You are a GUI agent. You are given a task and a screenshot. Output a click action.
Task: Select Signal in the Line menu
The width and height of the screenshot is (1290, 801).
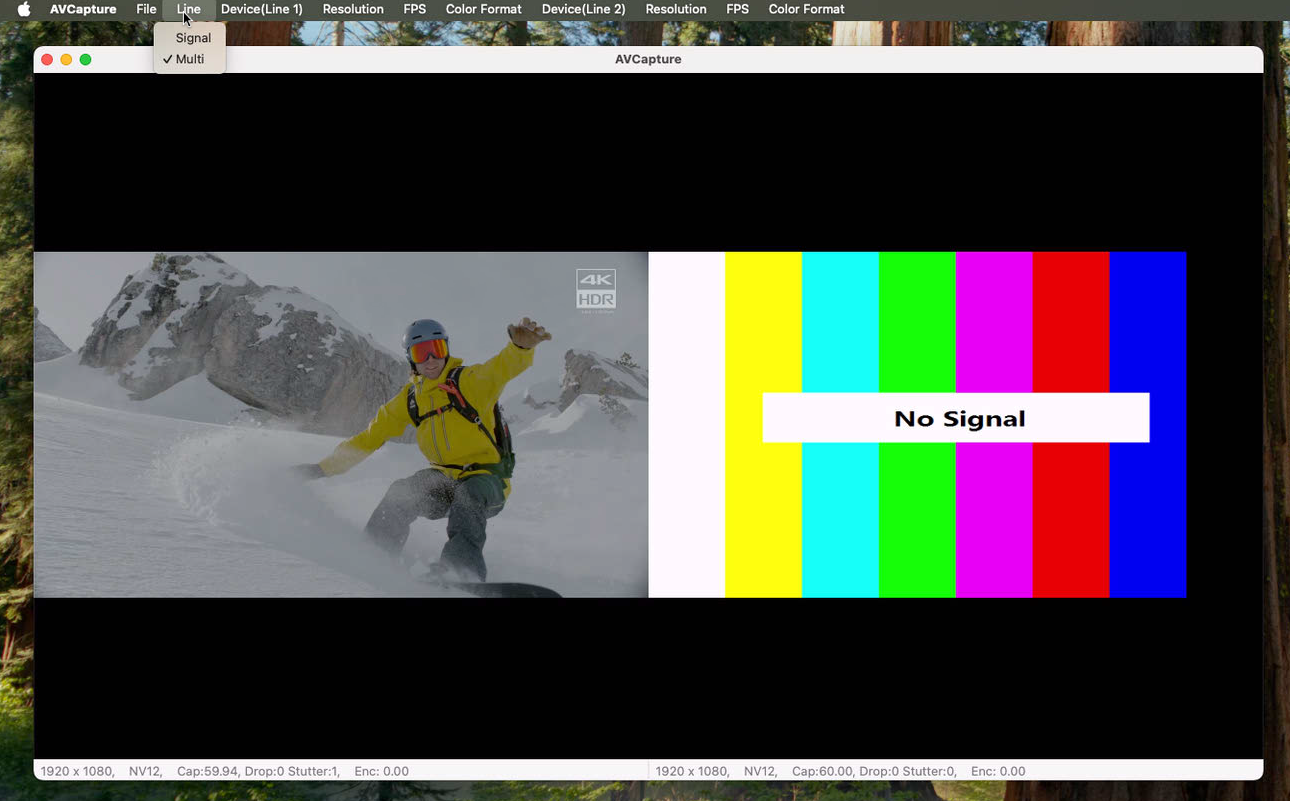(x=193, y=38)
